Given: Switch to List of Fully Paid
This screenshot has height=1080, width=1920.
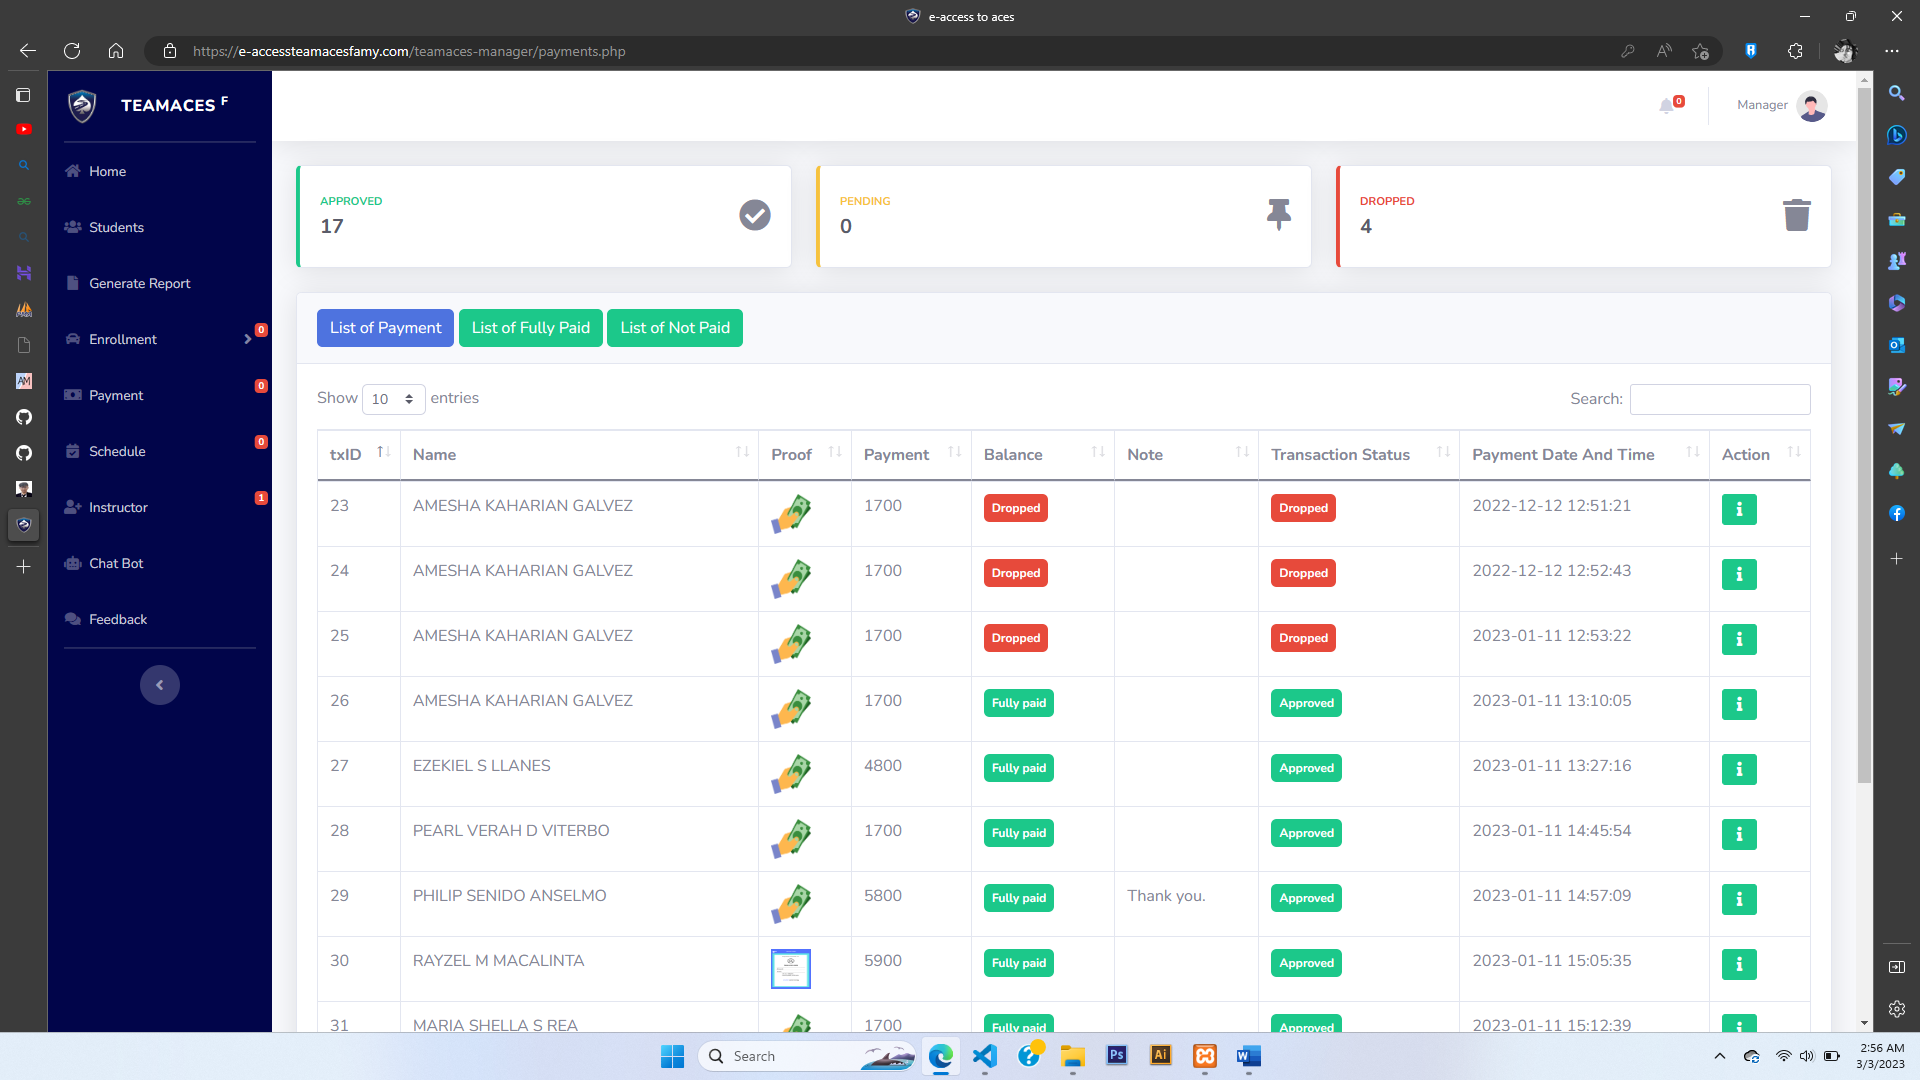Looking at the screenshot, I should [x=530, y=328].
